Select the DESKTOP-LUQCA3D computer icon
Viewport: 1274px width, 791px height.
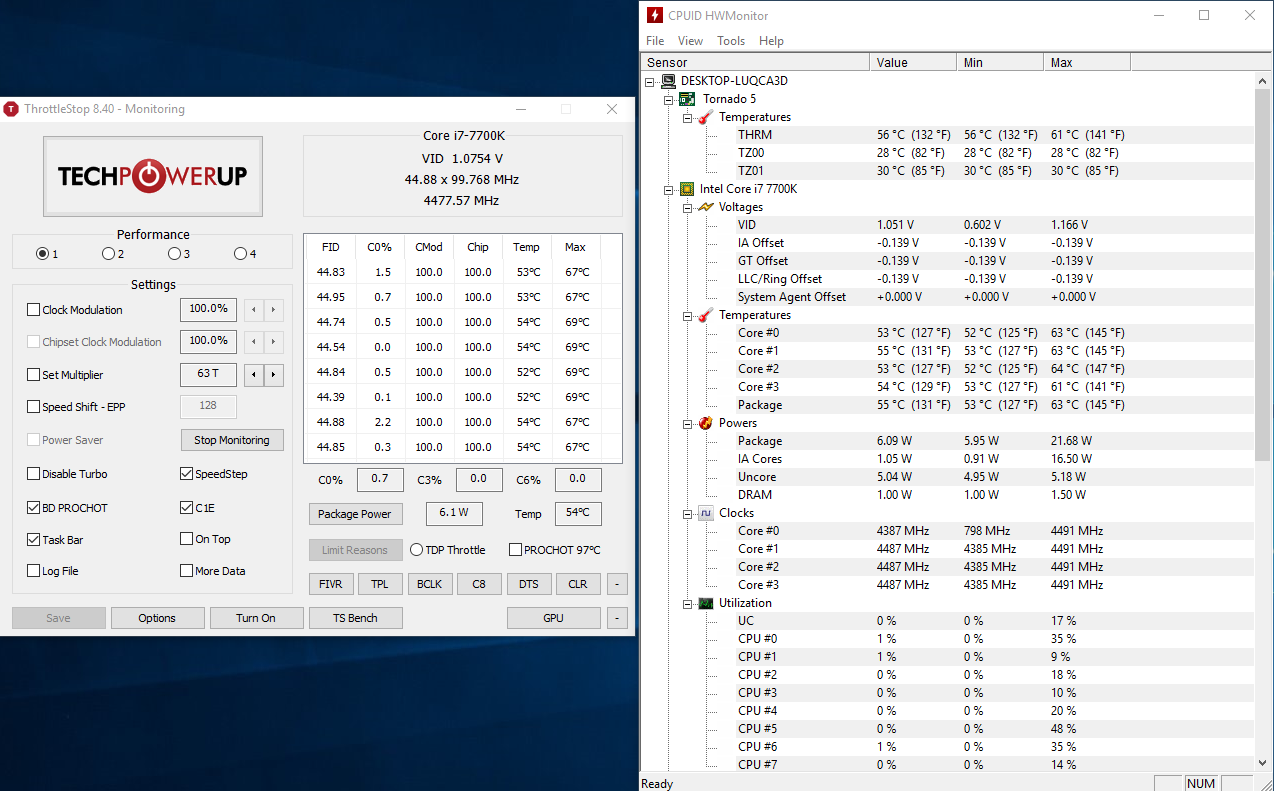click(x=667, y=81)
